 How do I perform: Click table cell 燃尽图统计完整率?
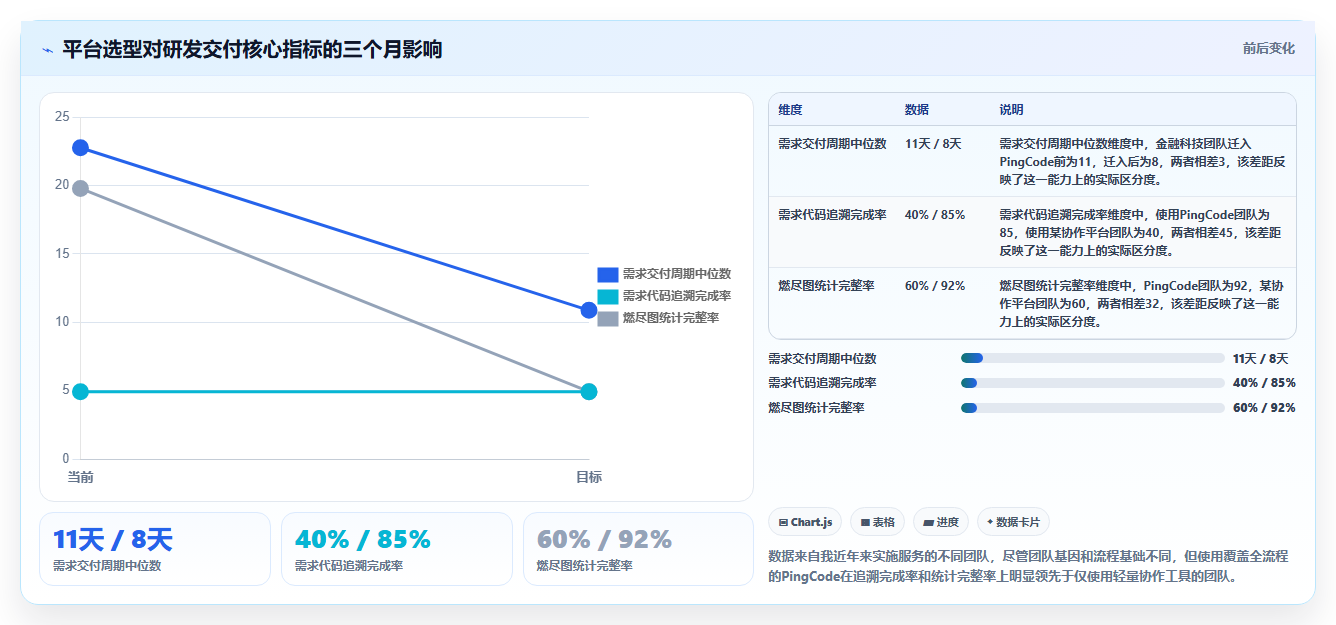point(826,286)
